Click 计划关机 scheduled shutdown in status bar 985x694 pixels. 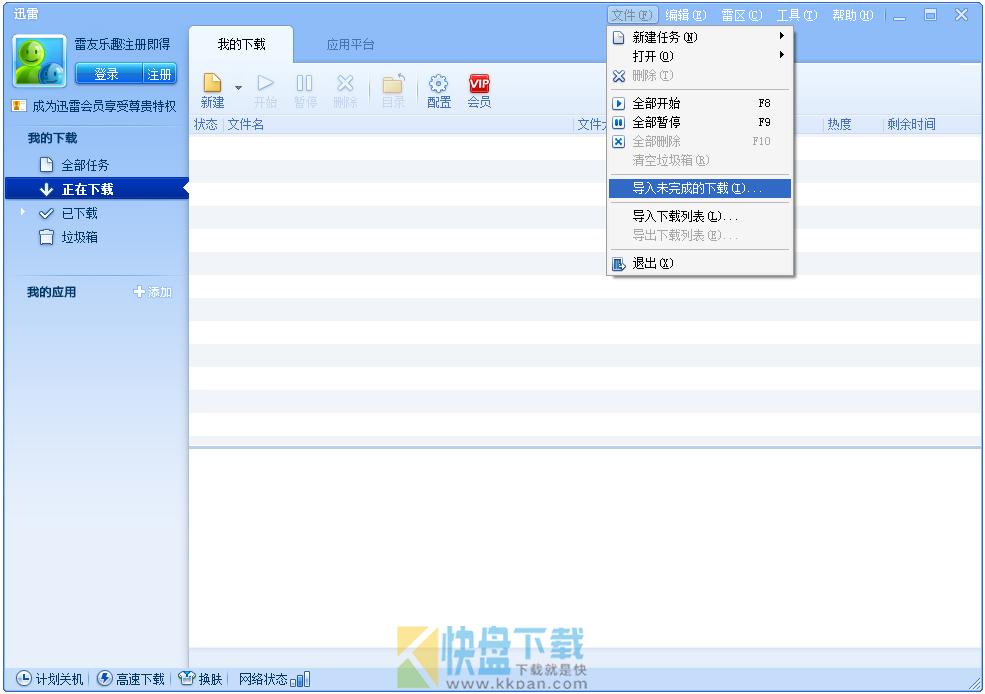[x=50, y=679]
